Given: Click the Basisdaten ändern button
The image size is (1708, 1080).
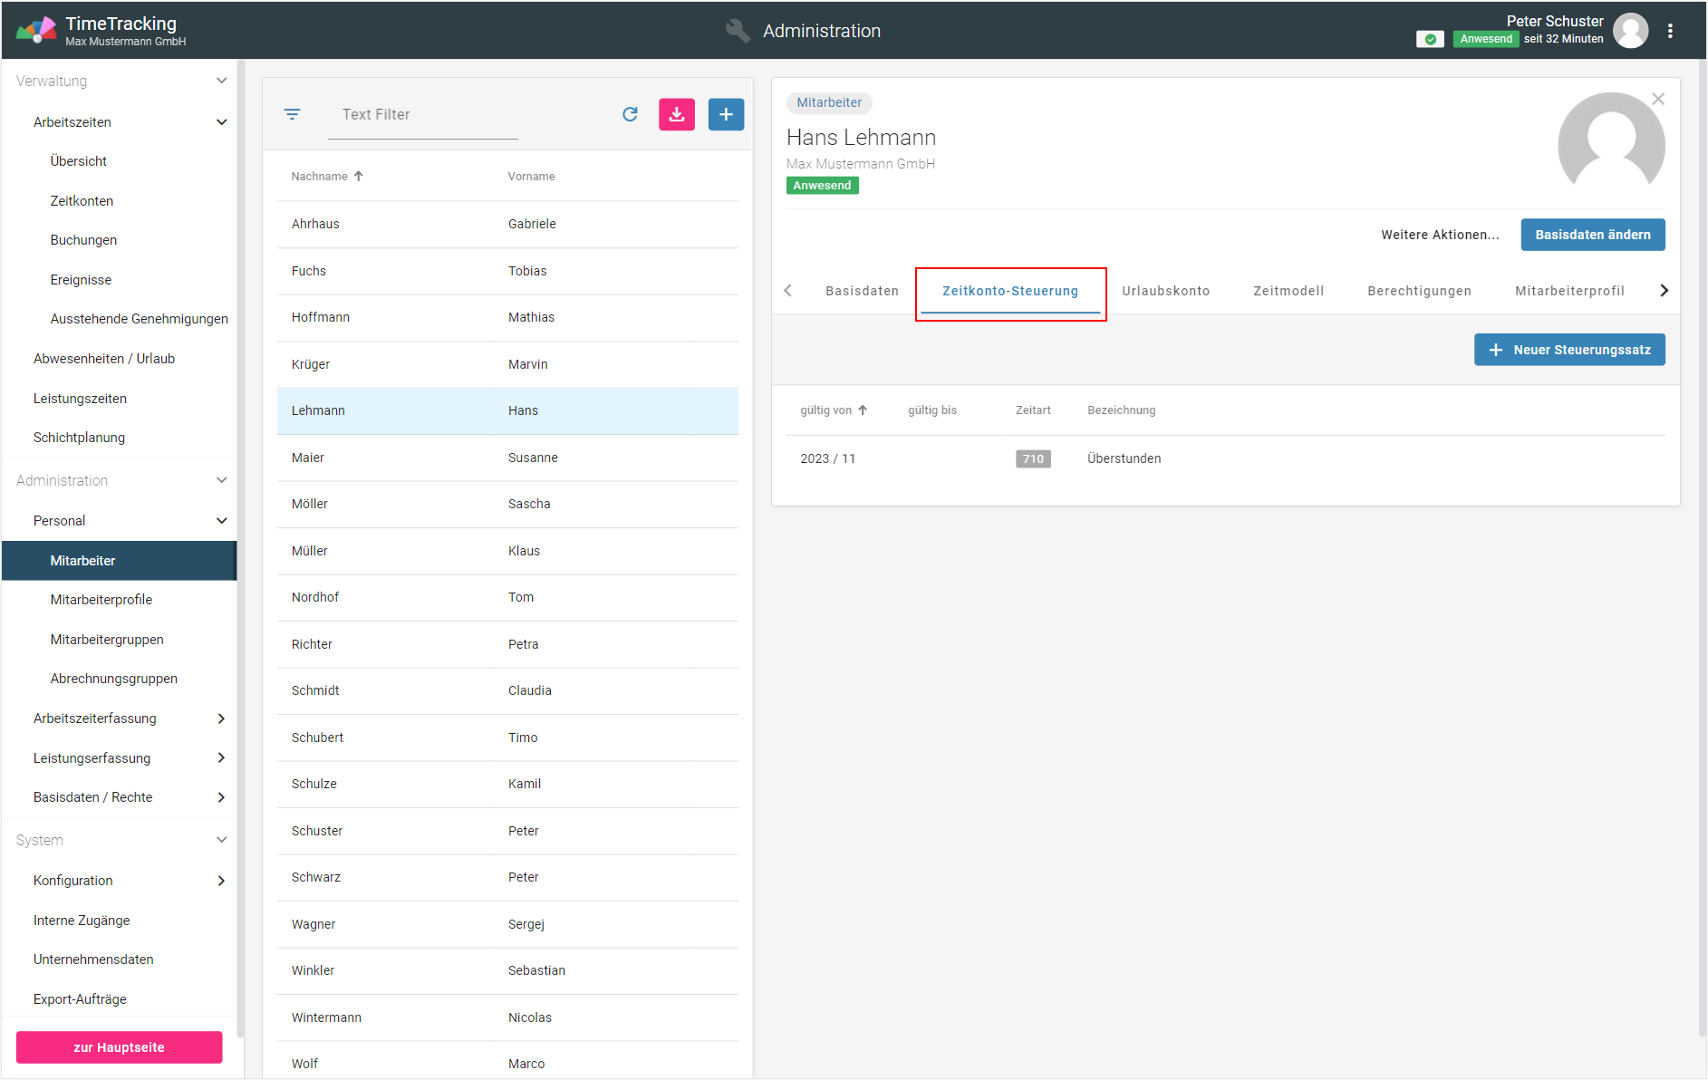Looking at the screenshot, I should [1592, 235].
